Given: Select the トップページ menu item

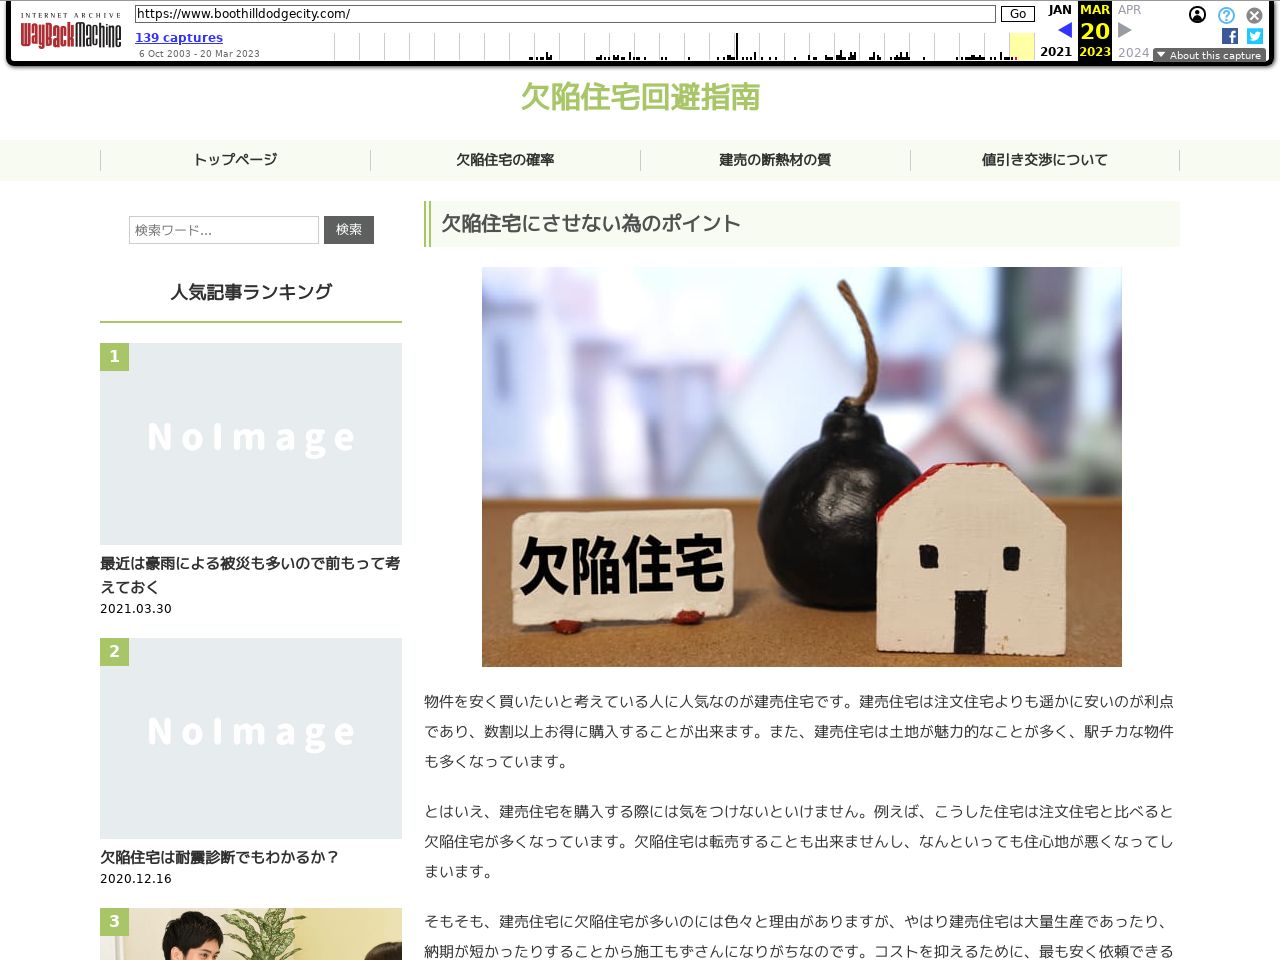Looking at the screenshot, I should pyautogui.click(x=235, y=160).
